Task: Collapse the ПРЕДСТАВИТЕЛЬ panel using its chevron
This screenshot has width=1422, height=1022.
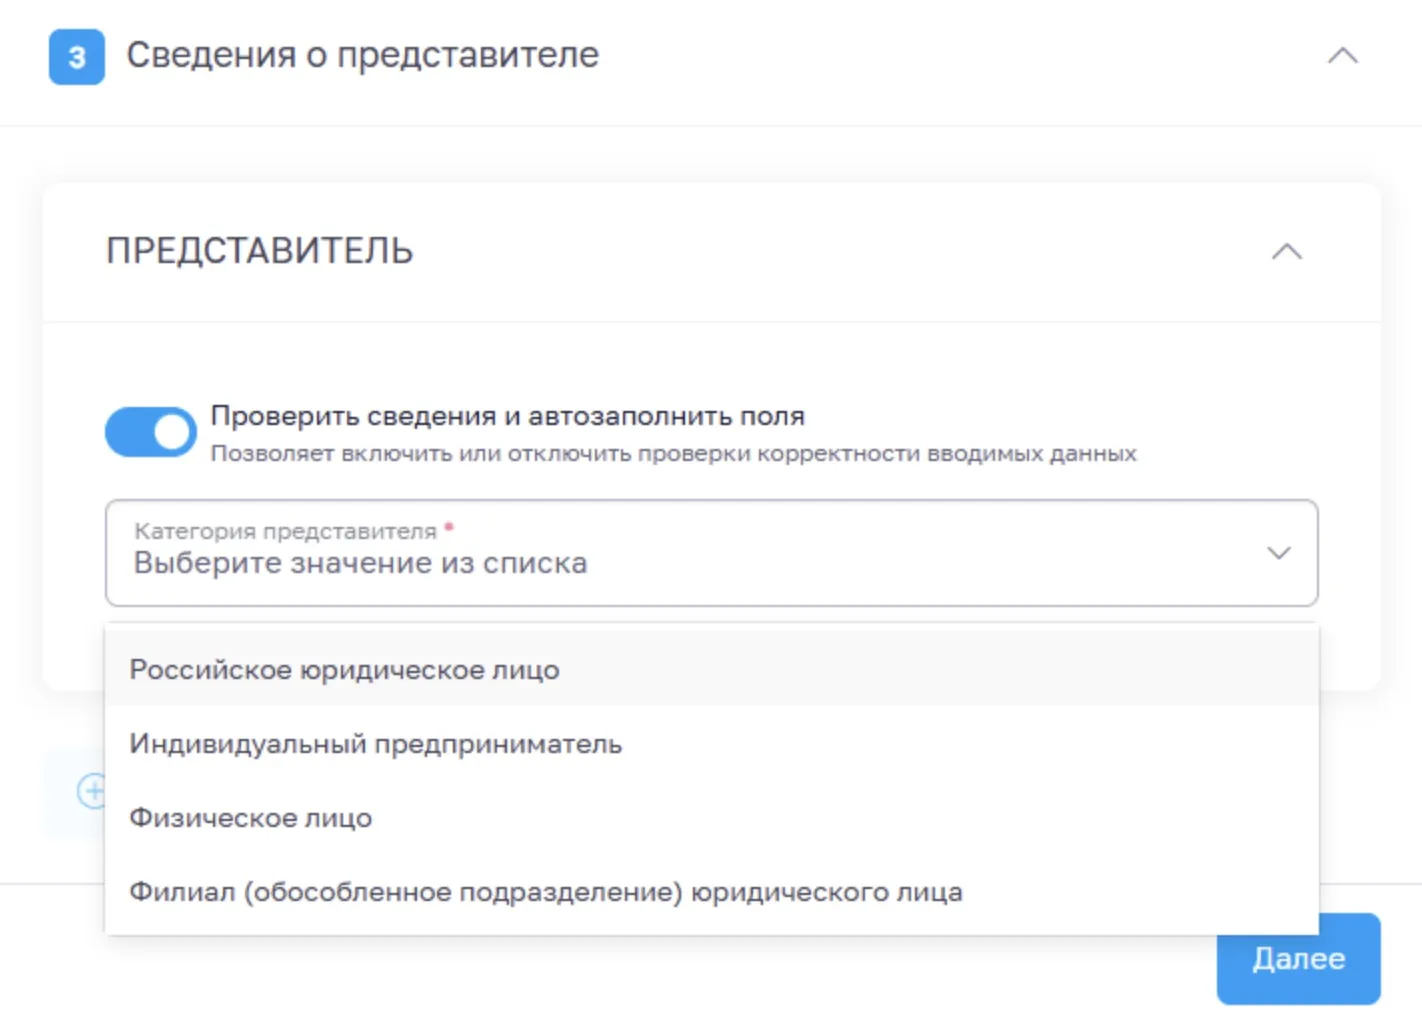Action: tap(1286, 252)
